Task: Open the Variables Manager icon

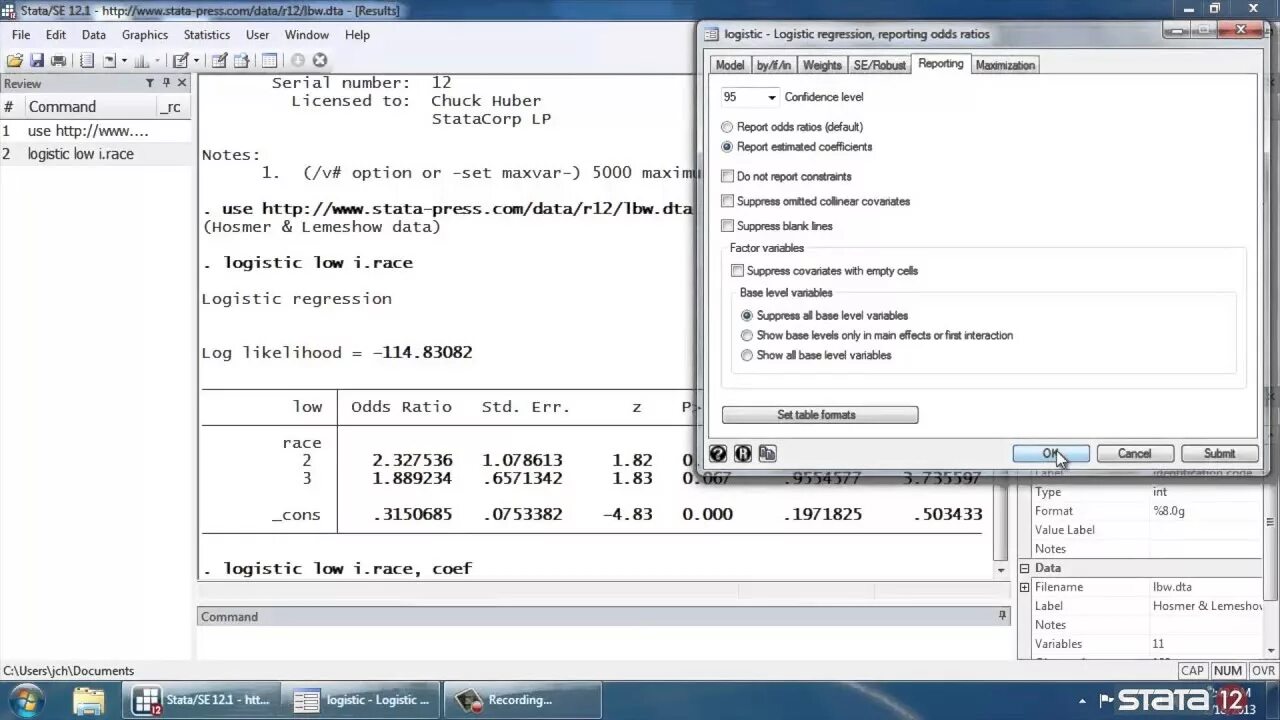Action: (x=270, y=60)
